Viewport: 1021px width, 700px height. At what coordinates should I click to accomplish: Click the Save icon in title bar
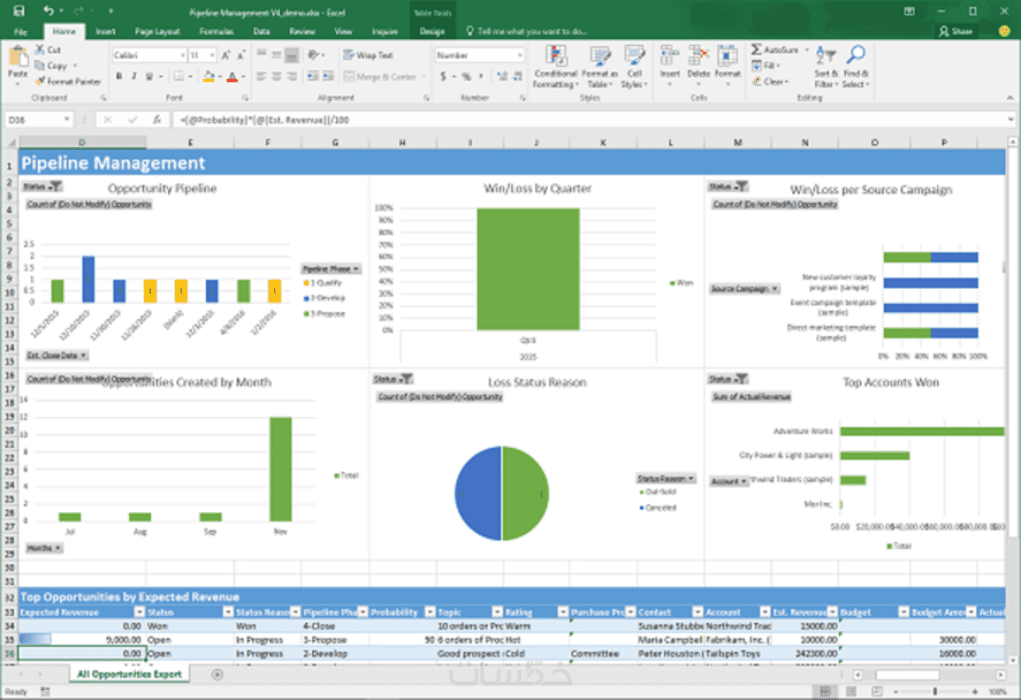(x=18, y=10)
